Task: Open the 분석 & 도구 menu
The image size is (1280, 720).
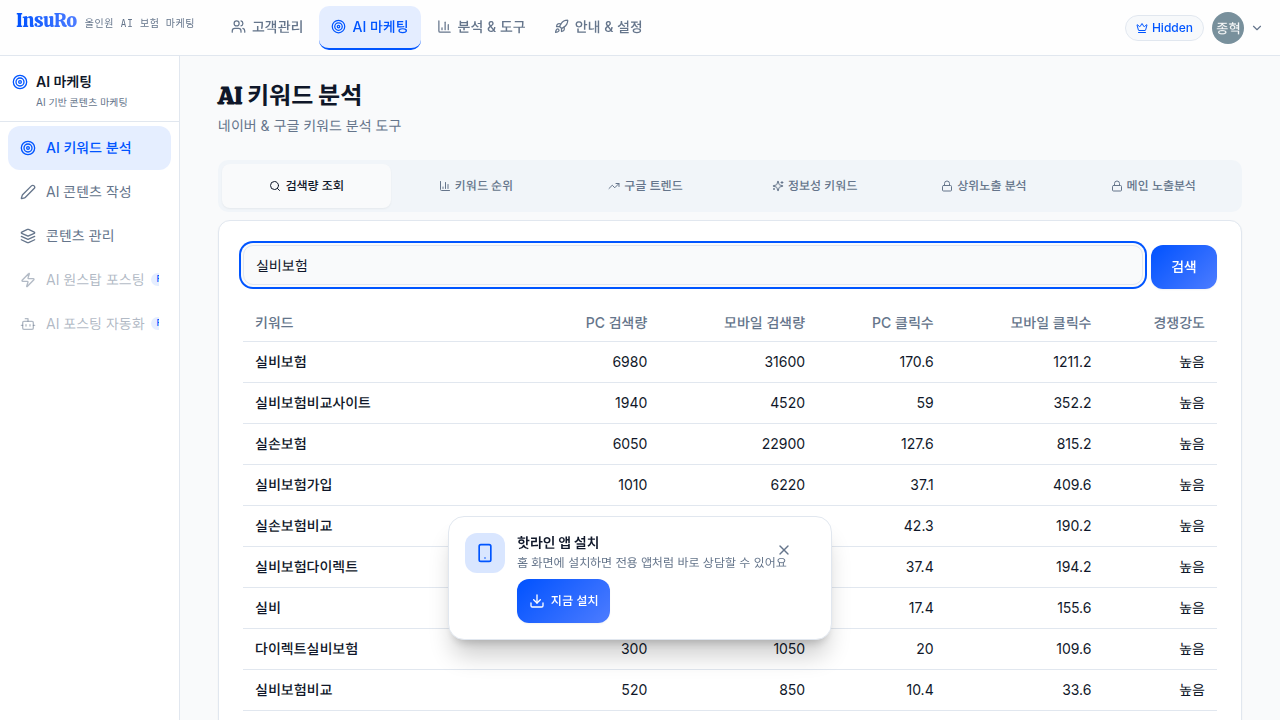Action: point(481,27)
